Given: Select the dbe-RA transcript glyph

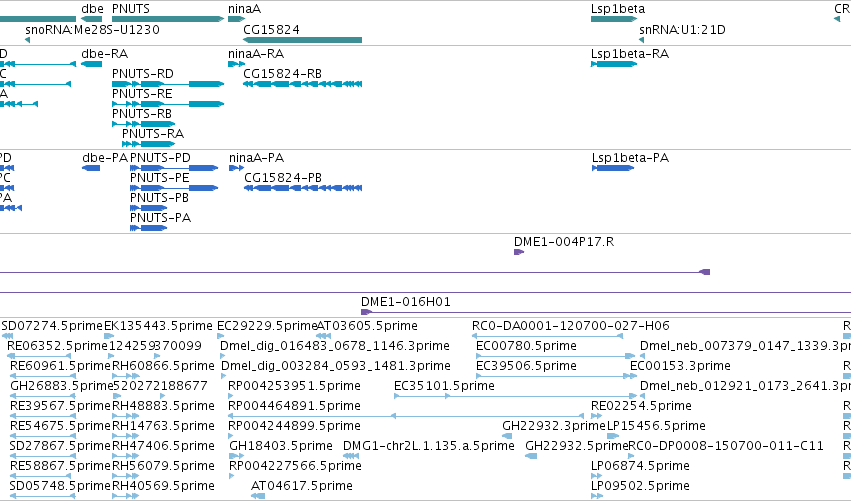Looking at the screenshot, I should click(x=91, y=64).
